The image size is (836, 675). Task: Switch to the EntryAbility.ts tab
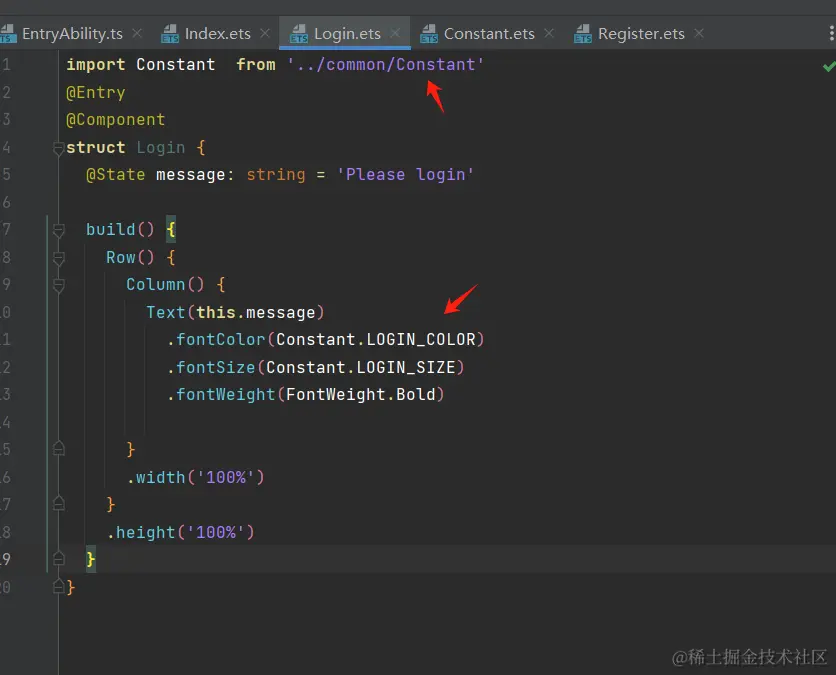pos(71,34)
